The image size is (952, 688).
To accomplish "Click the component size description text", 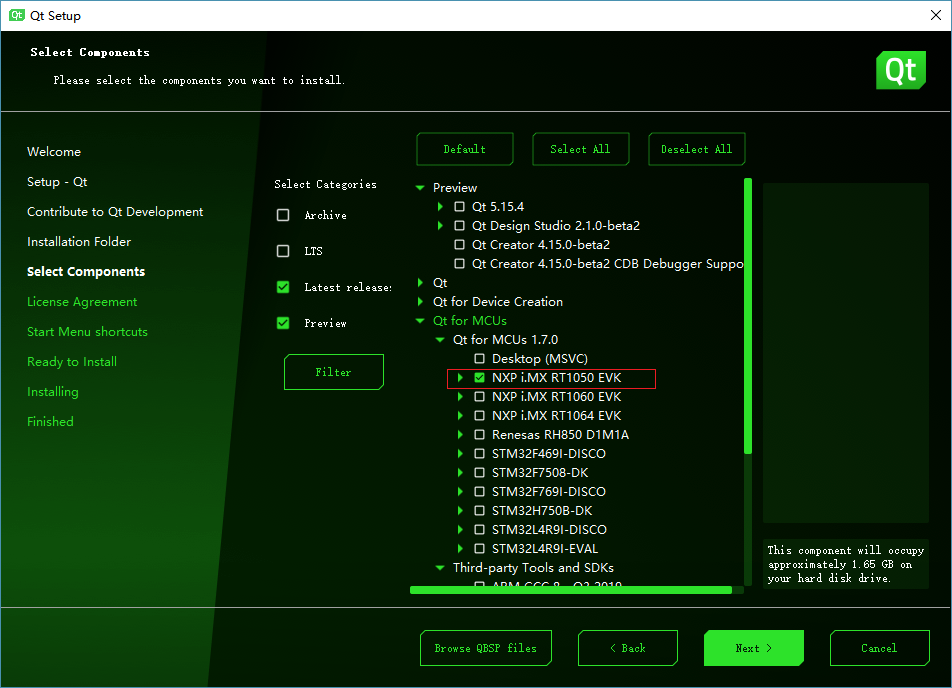I will click(846, 564).
